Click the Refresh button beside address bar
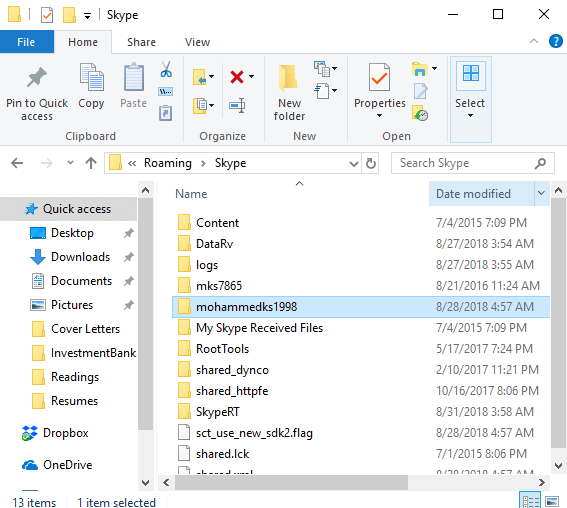567x508 pixels. [371, 163]
